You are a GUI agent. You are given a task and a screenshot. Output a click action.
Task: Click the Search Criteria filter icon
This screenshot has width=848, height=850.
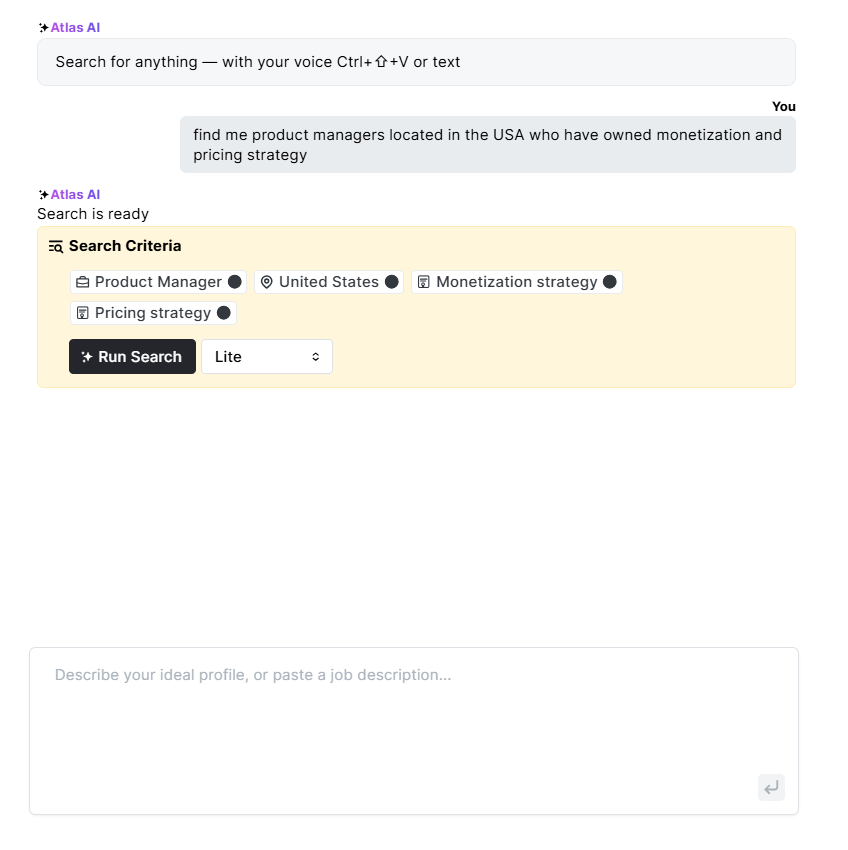[55, 246]
